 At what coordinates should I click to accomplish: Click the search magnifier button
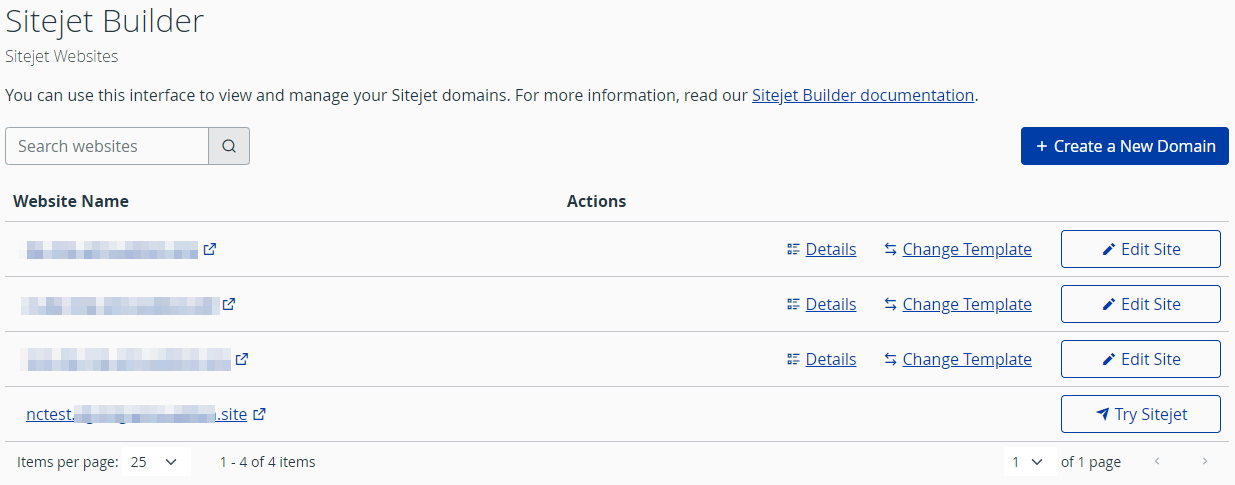(229, 146)
